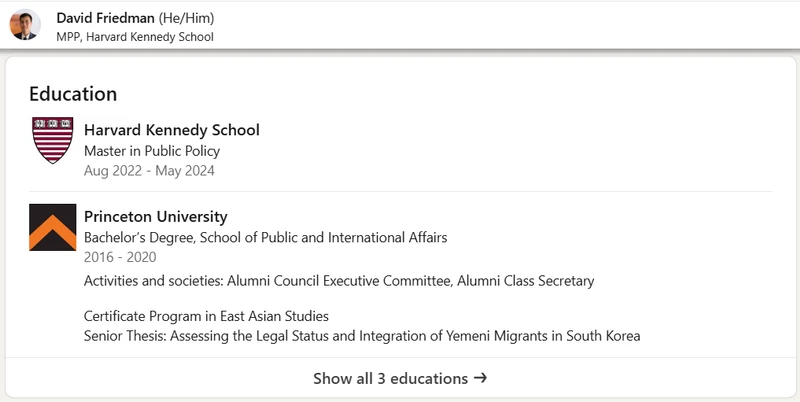Click David Friedman's profile photo

pyautogui.click(x=25, y=25)
